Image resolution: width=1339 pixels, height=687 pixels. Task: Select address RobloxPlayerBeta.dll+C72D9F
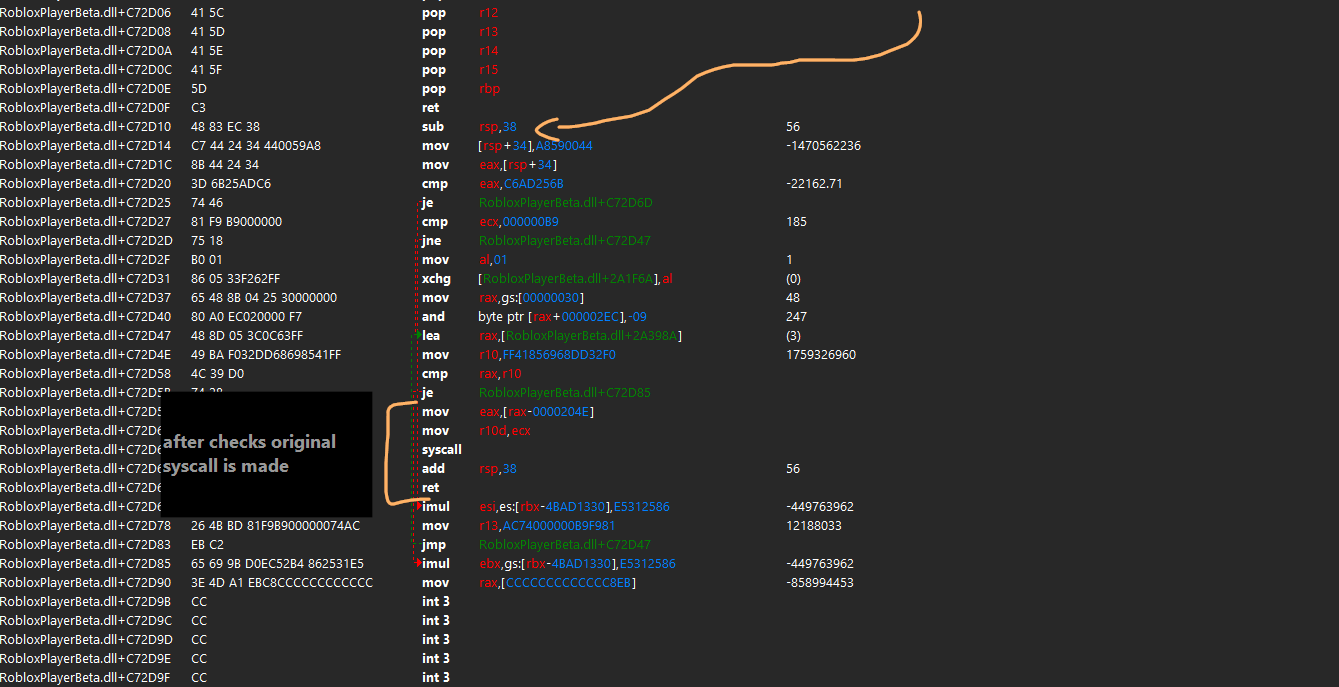pyautogui.click(x=86, y=678)
